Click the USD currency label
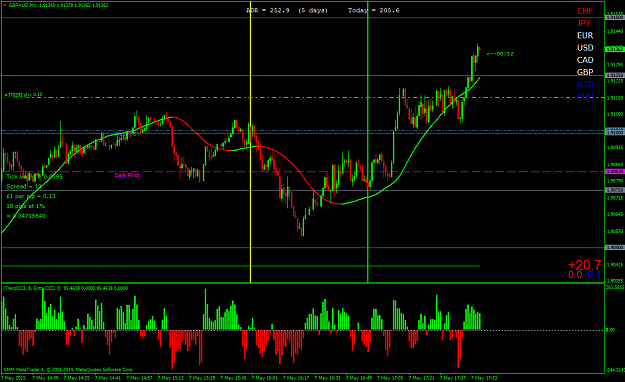Screen dimensions: 625x382 point(585,48)
